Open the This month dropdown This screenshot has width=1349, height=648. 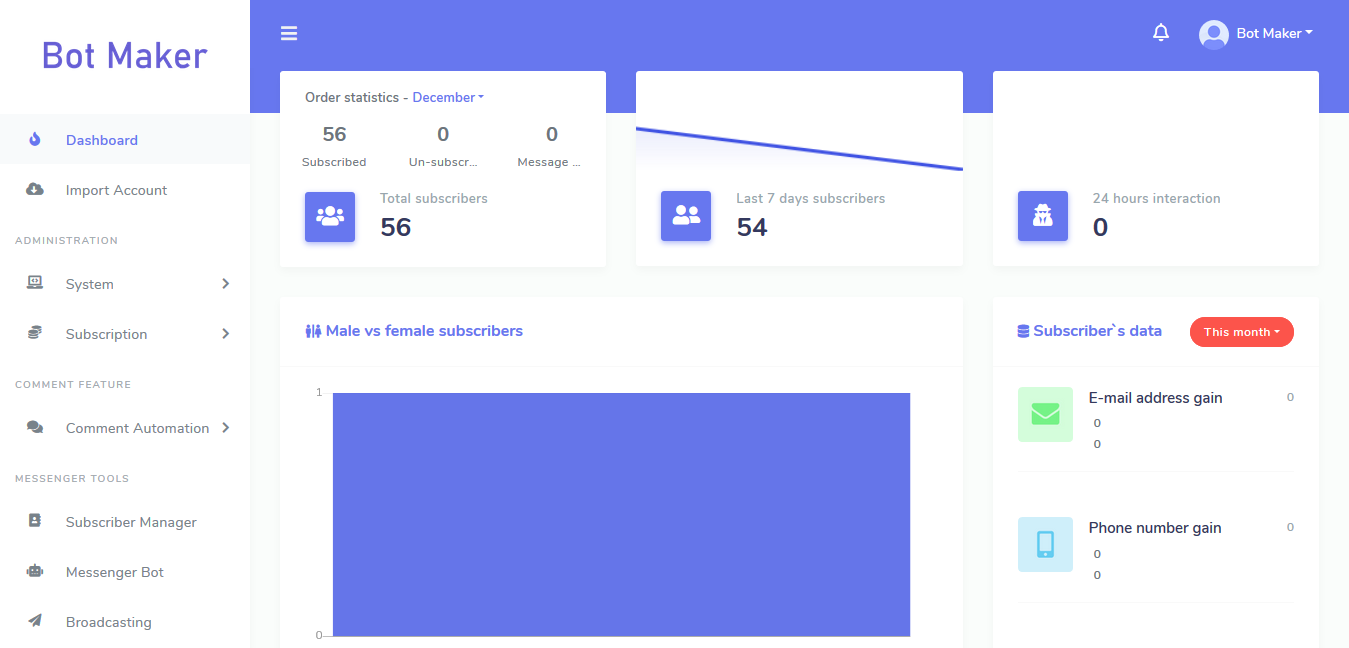(1241, 332)
